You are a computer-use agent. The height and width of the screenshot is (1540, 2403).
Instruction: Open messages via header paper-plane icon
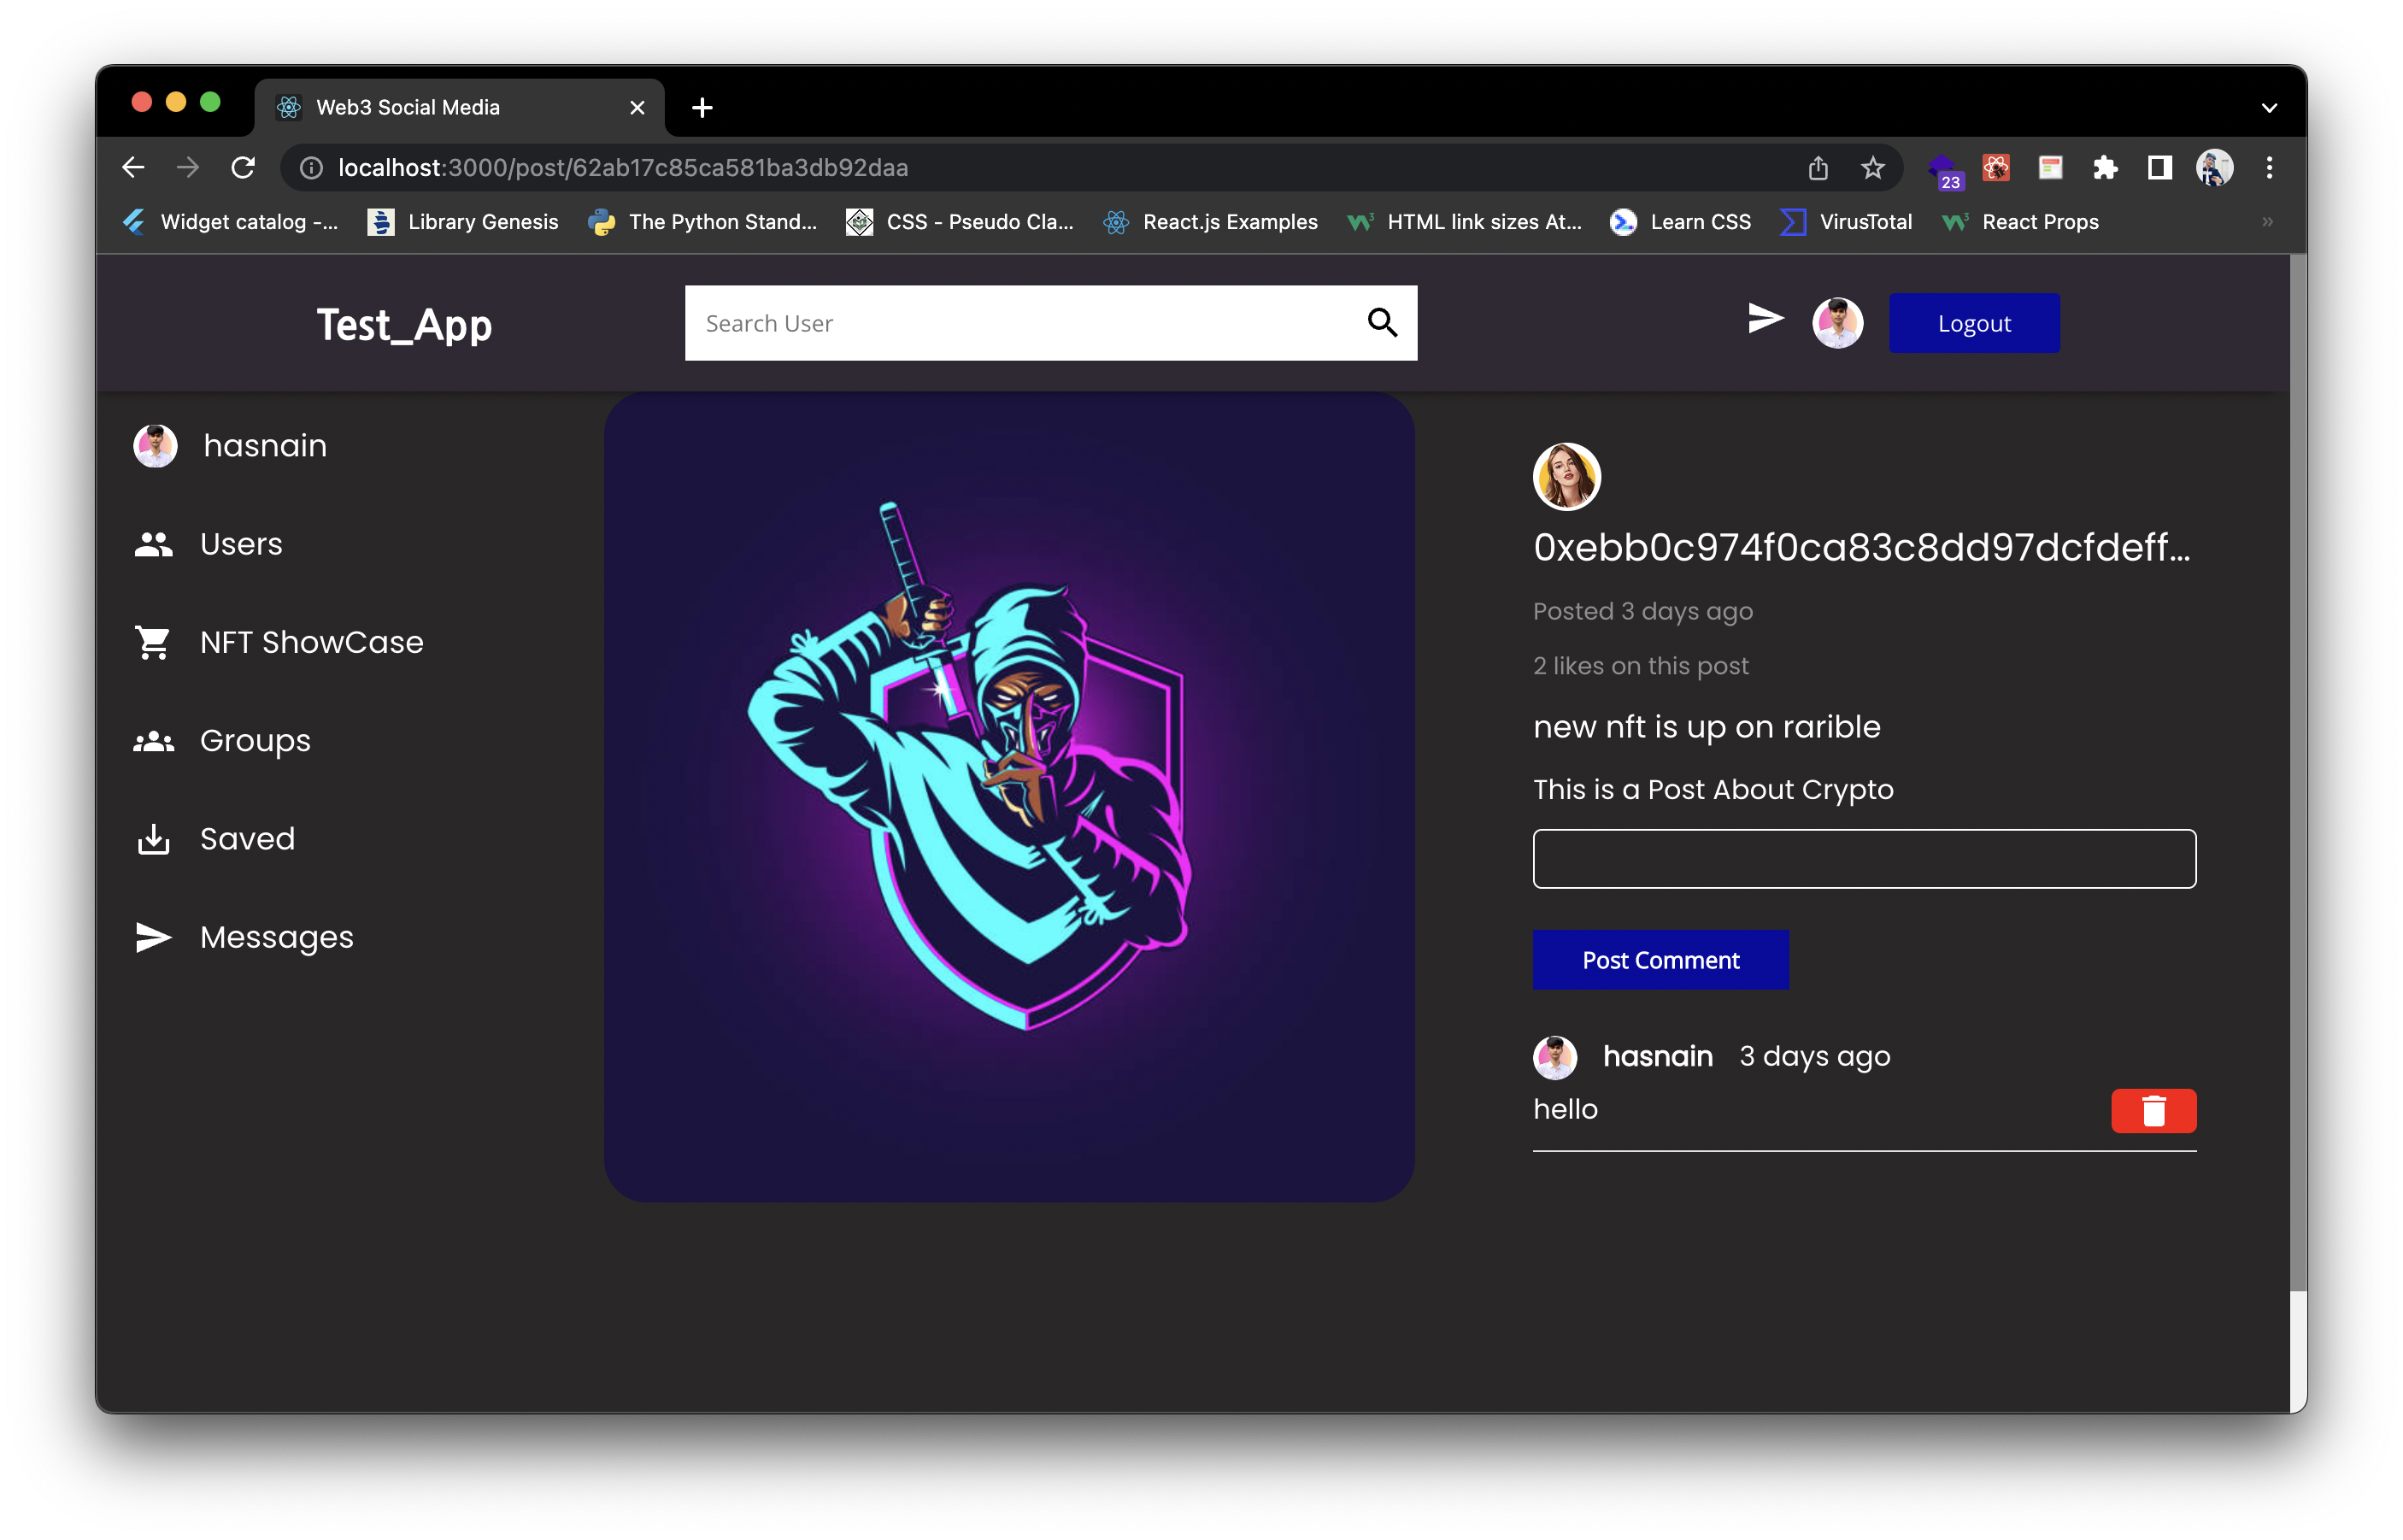click(1764, 319)
